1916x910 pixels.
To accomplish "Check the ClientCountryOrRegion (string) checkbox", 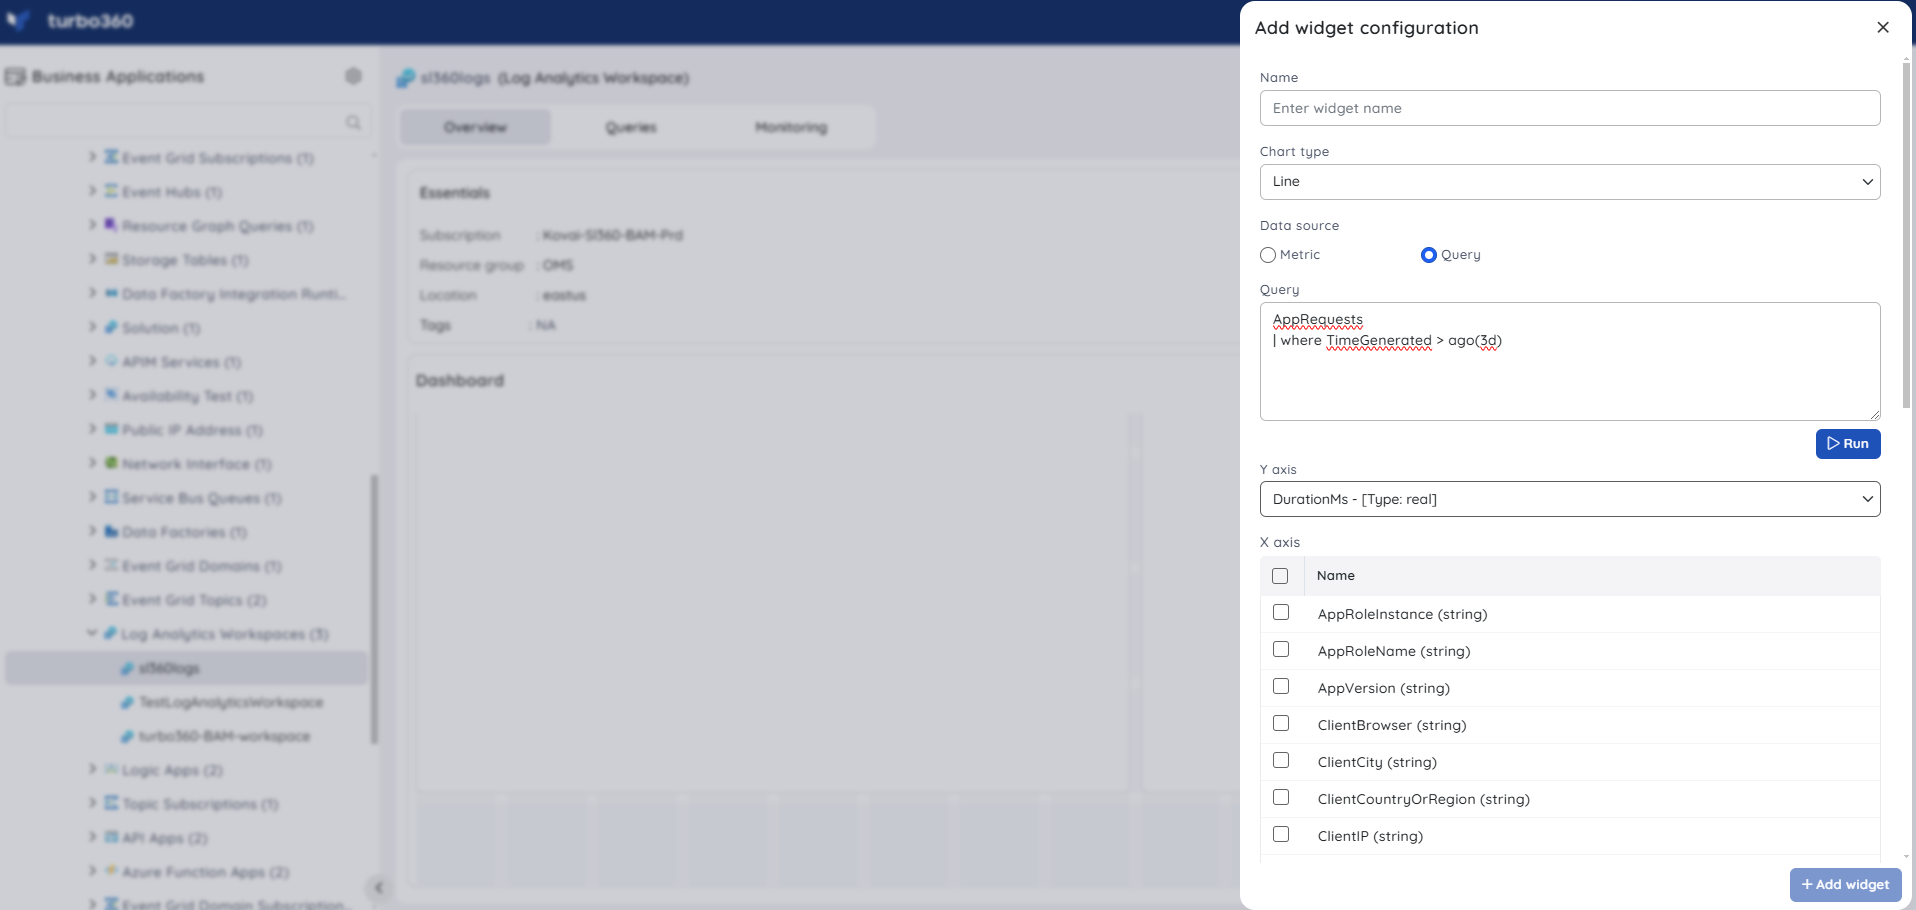I will pos(1281,797).
